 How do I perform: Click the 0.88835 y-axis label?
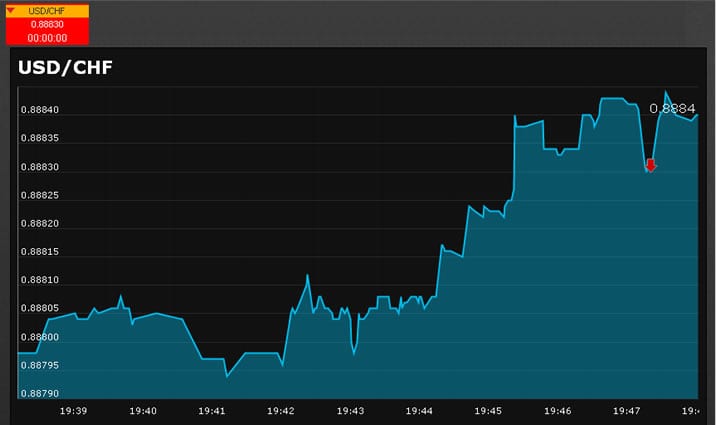click(40, 138)
